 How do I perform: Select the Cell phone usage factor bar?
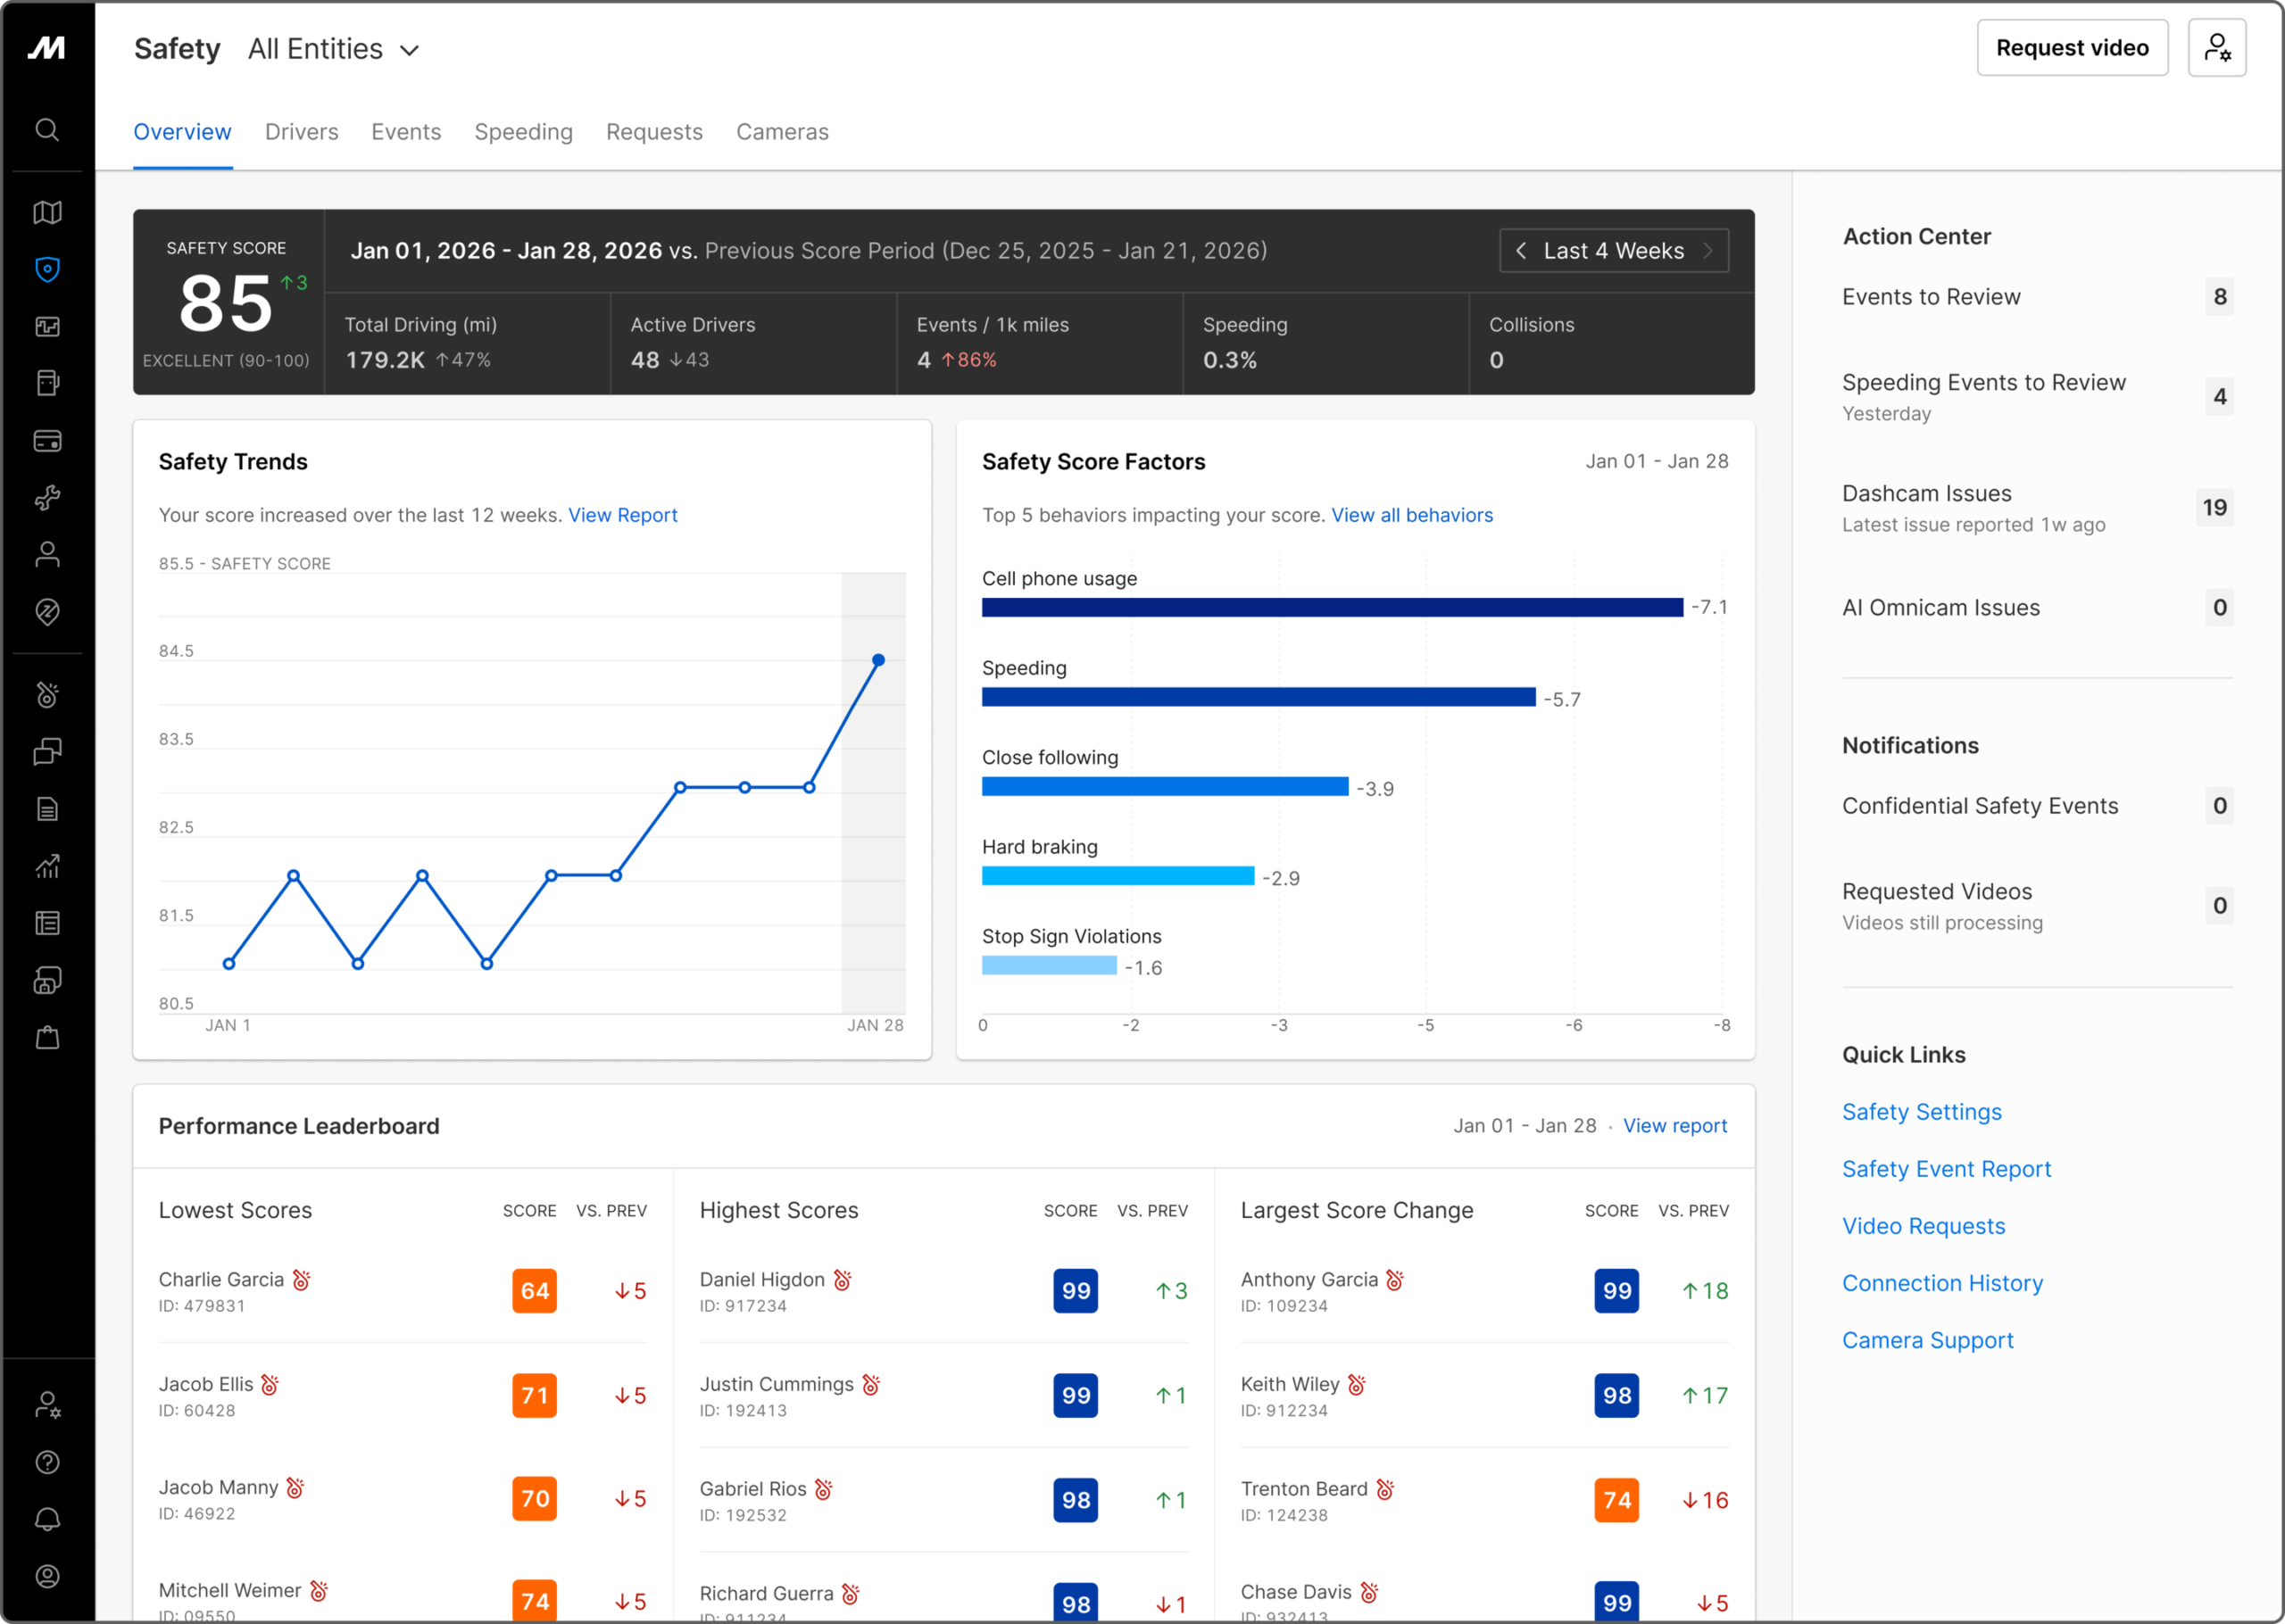click(1330, 606)
